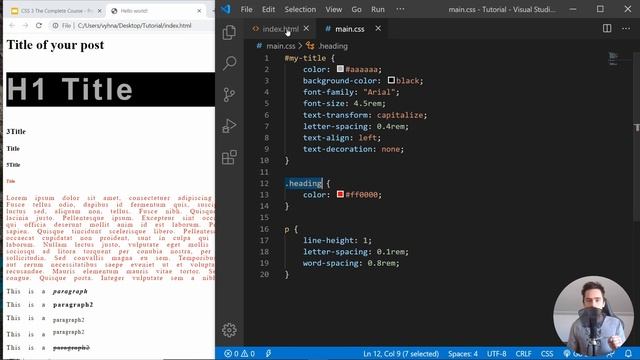
Task: Switch to the index.html tab
Action: [x=280, y=29]
